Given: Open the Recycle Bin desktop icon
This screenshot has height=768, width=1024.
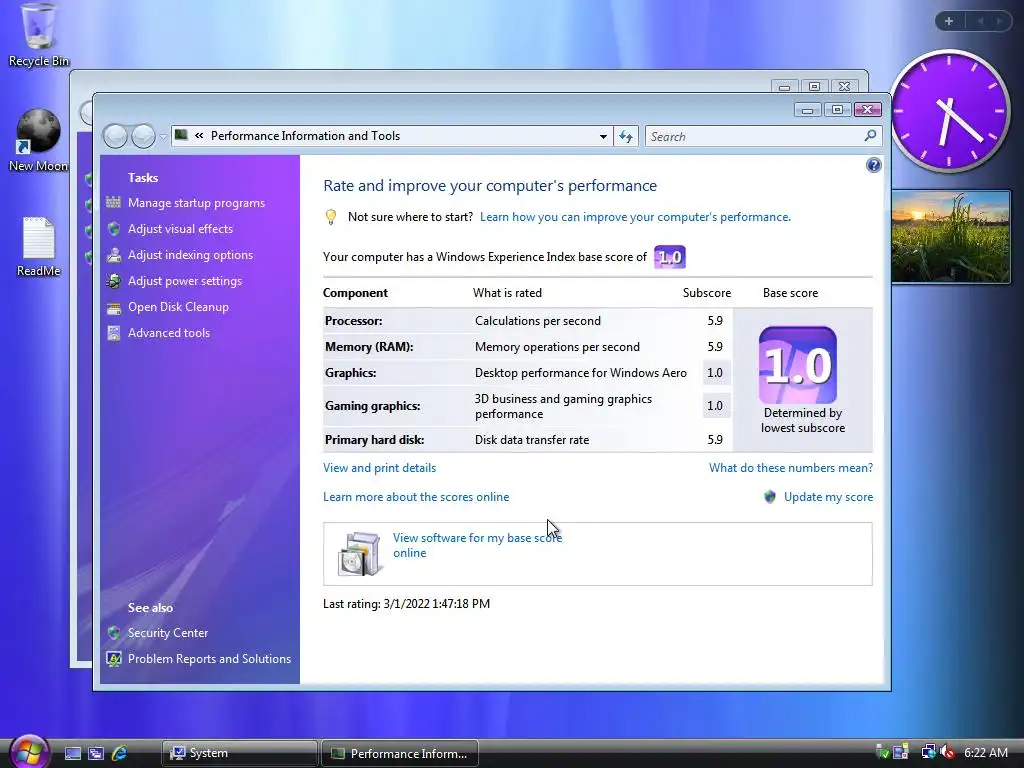Looking at the screenshot, I should [39, 35].
